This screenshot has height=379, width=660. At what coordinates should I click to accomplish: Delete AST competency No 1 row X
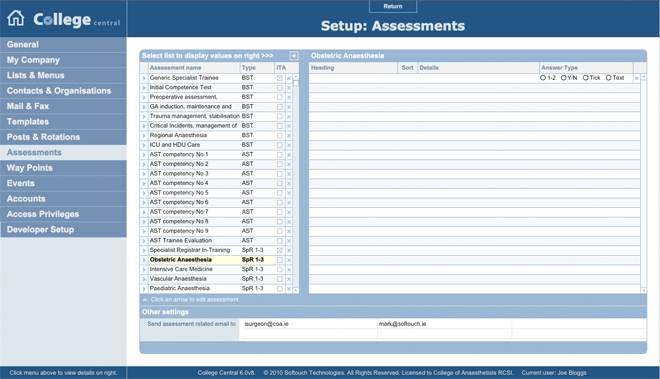(289, 155)
